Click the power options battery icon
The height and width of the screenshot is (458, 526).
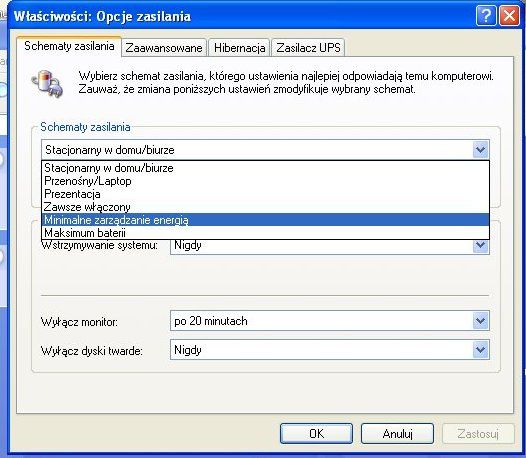(x=47, y=83)
